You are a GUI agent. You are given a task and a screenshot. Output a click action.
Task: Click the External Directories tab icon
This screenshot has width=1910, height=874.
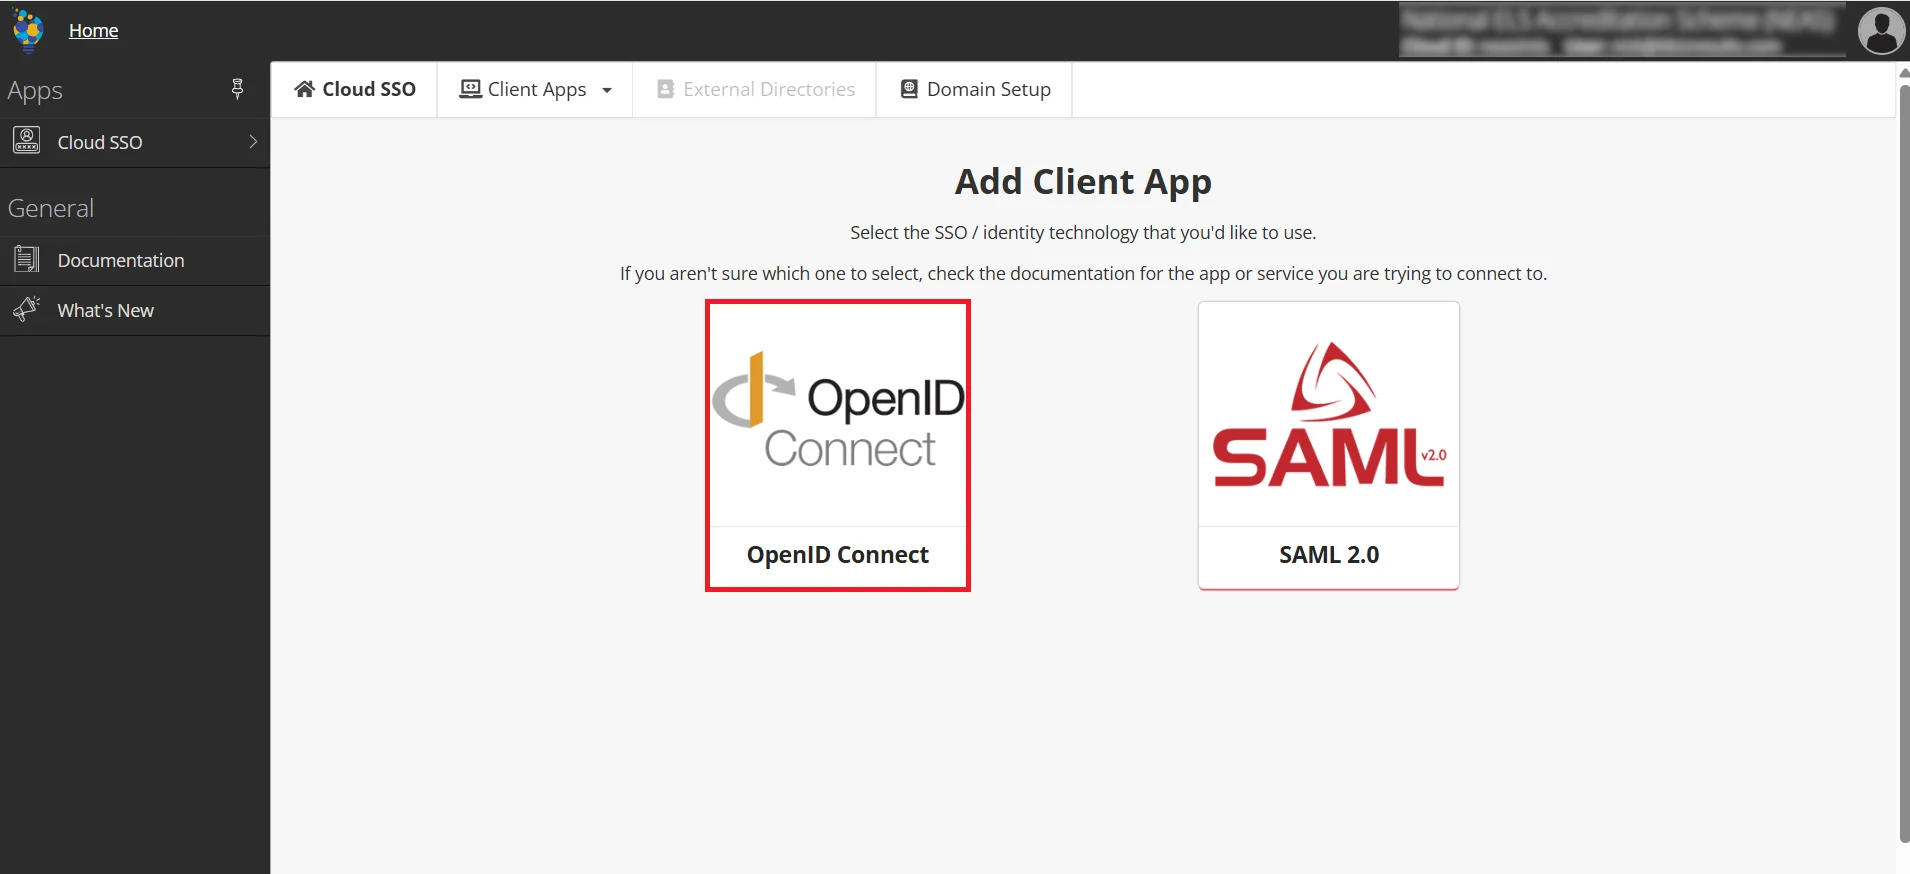click(x=665, y=89)
